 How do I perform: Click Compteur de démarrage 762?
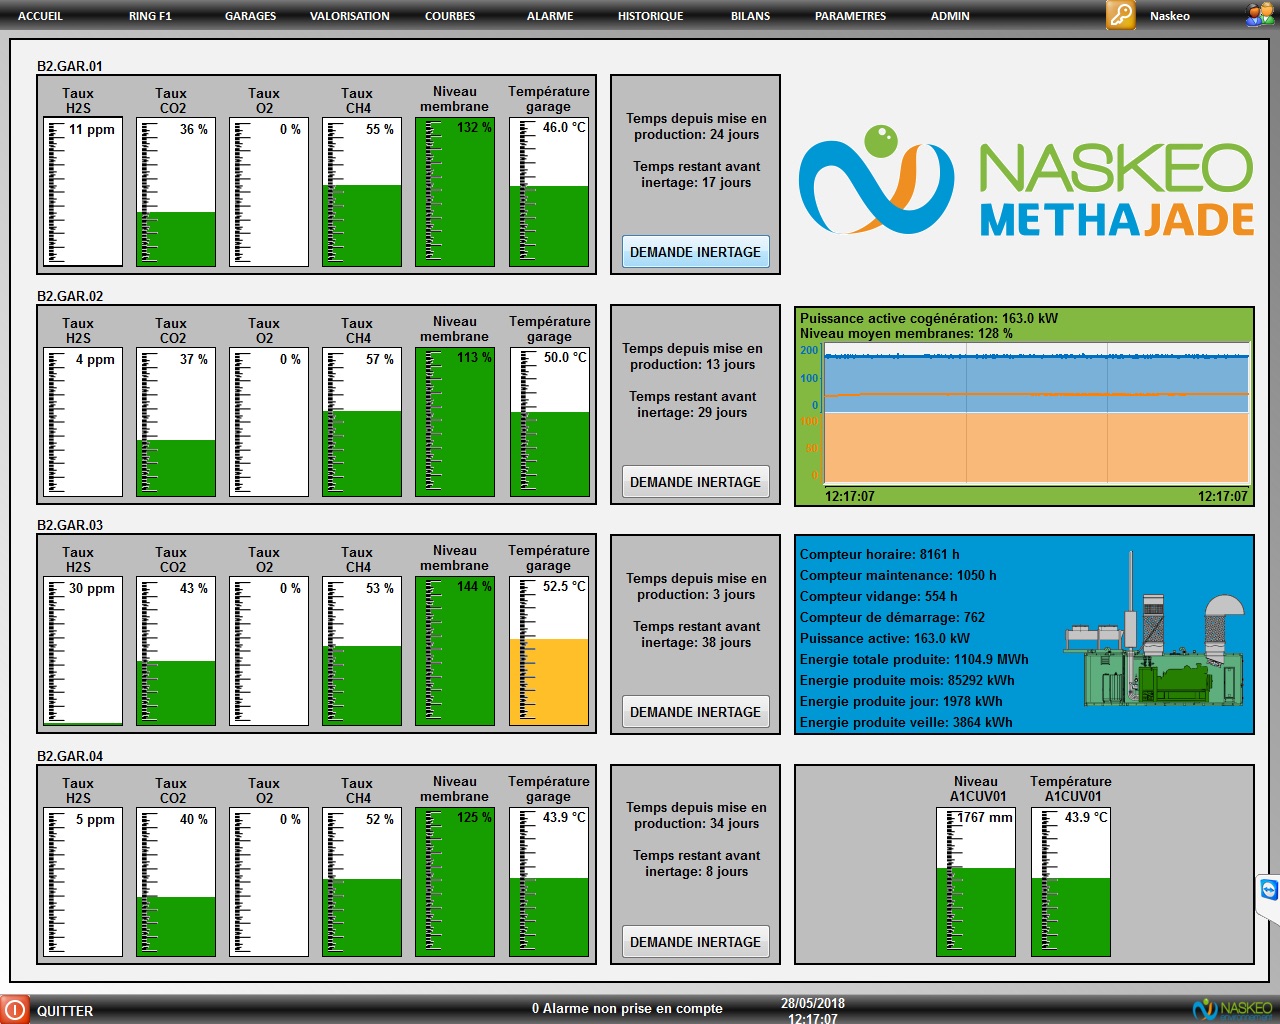892,617
